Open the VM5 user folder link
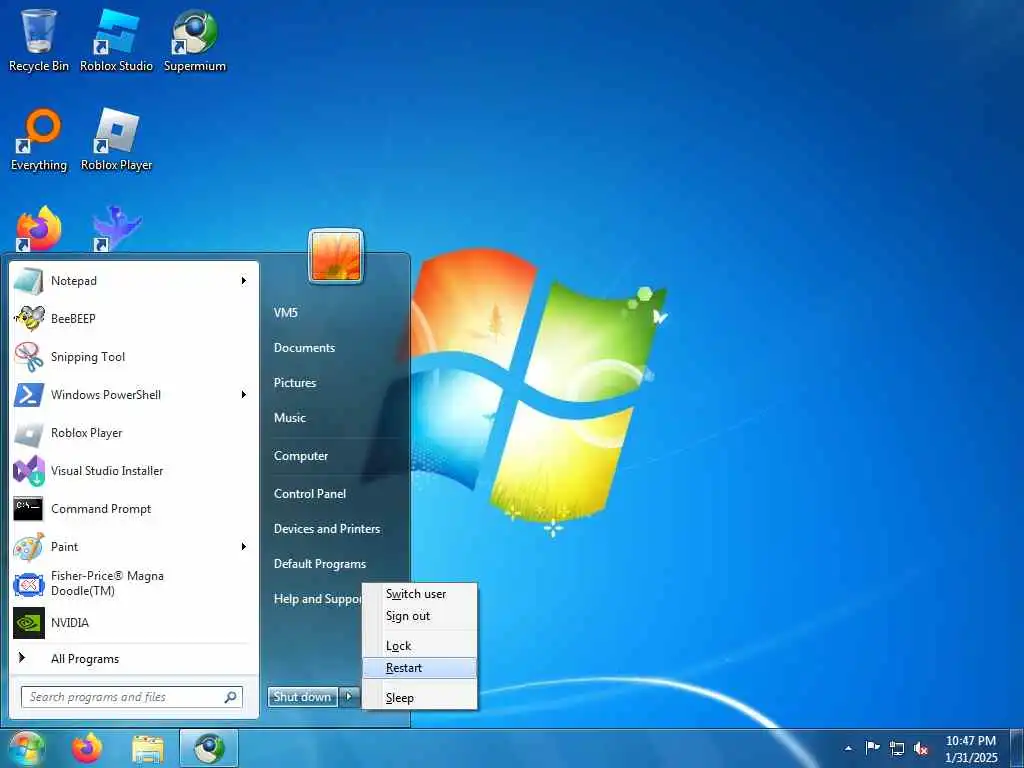Image resolution: width=1024 pixels, height=768 pixels. pyautogui.click(x=286, y=313)
